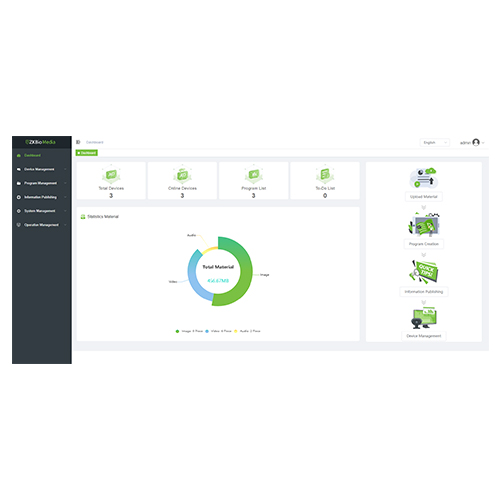Screen dimensions: 500x500
Task: Click the Device Management monitor illustration
Action: [x=424, y=318]
